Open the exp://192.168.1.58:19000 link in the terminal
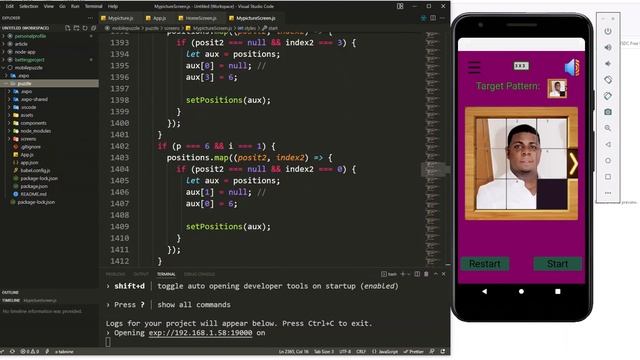The height and width of the screenshot is (360, 640). tap(200, 333)
